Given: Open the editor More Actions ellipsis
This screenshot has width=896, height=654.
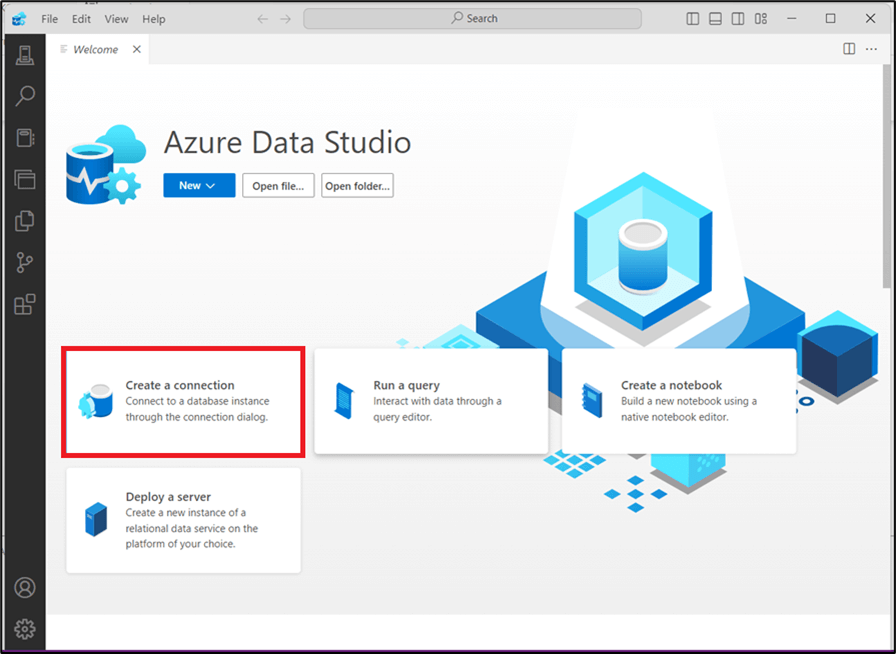Looking at the screenshot, I should pos(871,49).
